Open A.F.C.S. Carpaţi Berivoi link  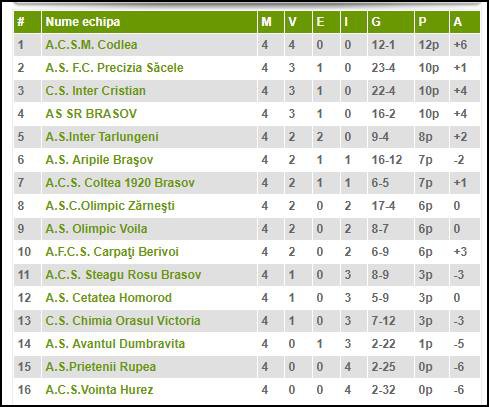[x=112, y=252]
